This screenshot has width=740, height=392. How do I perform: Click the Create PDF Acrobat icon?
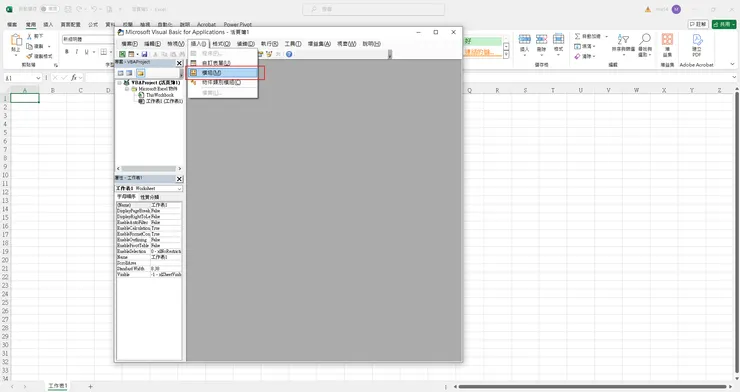coord(697,39)
